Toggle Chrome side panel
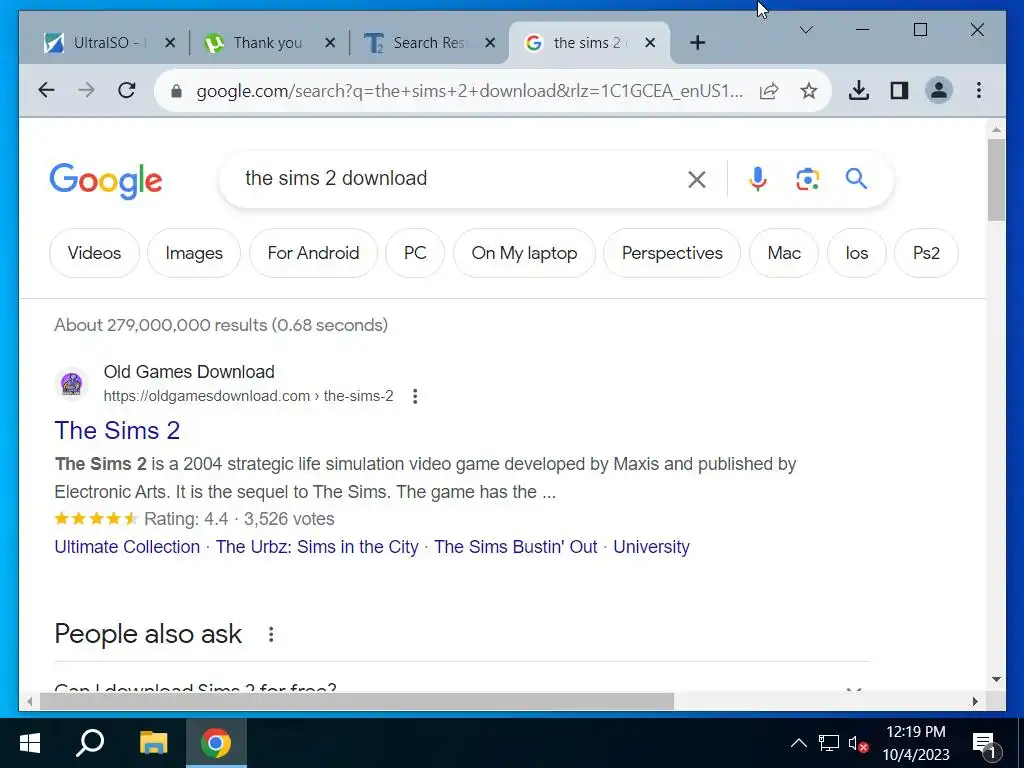This screenshot has height=768, width=1024. (x=899, y=90)
